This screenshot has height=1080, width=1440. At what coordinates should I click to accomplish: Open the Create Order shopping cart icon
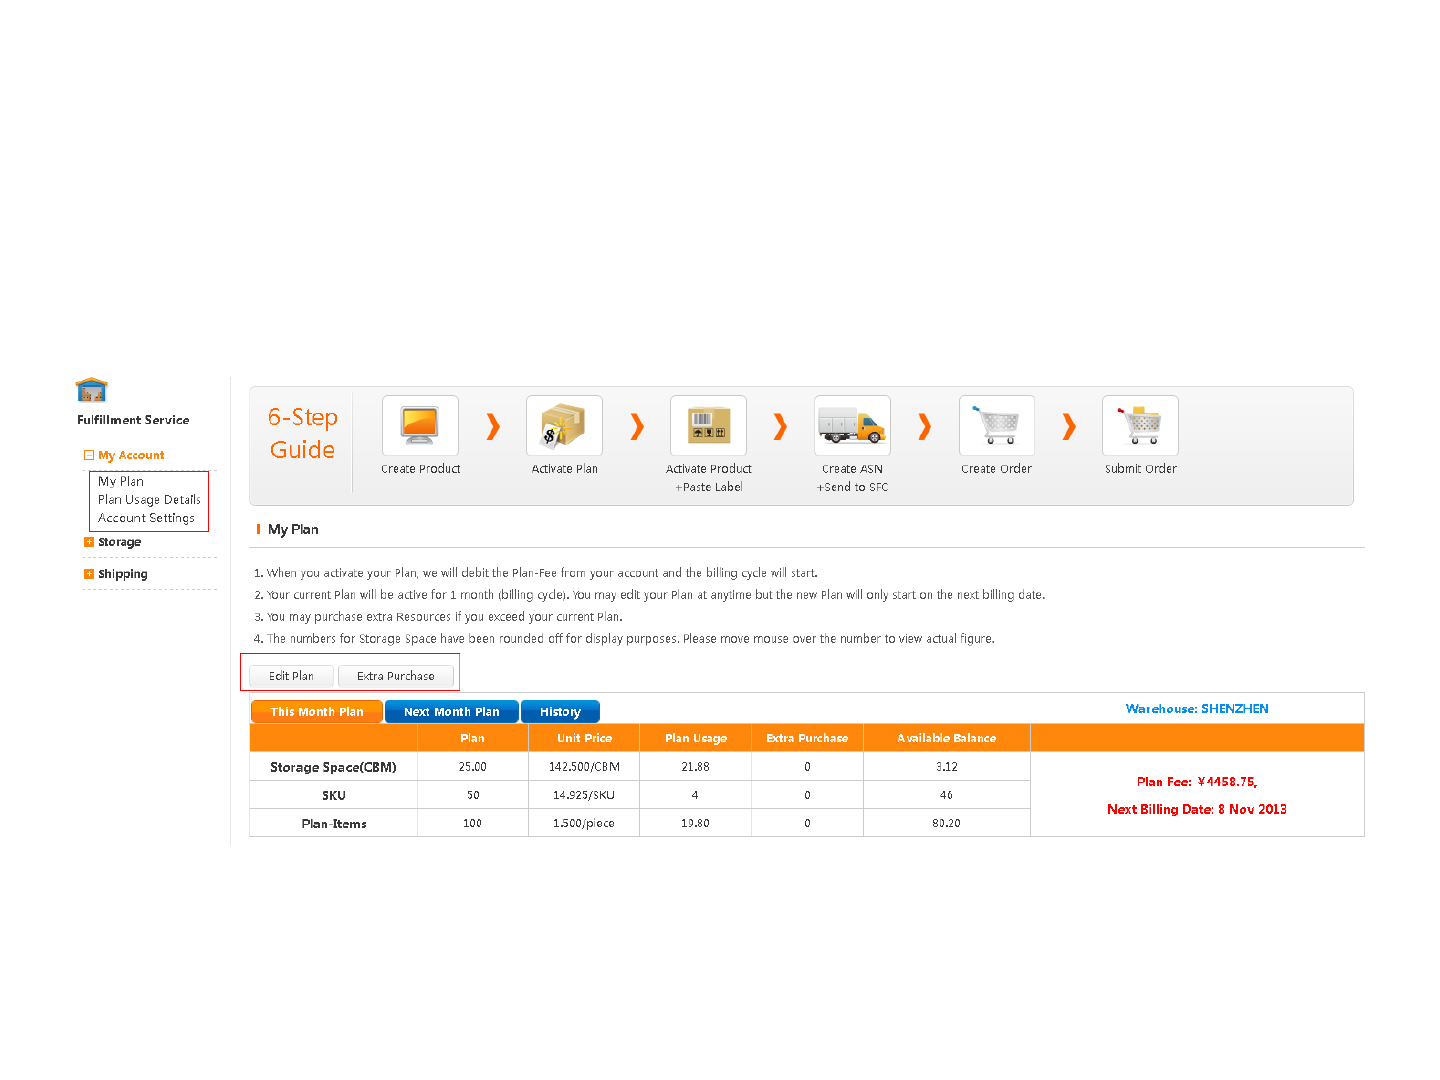click(x=997, y=425)
